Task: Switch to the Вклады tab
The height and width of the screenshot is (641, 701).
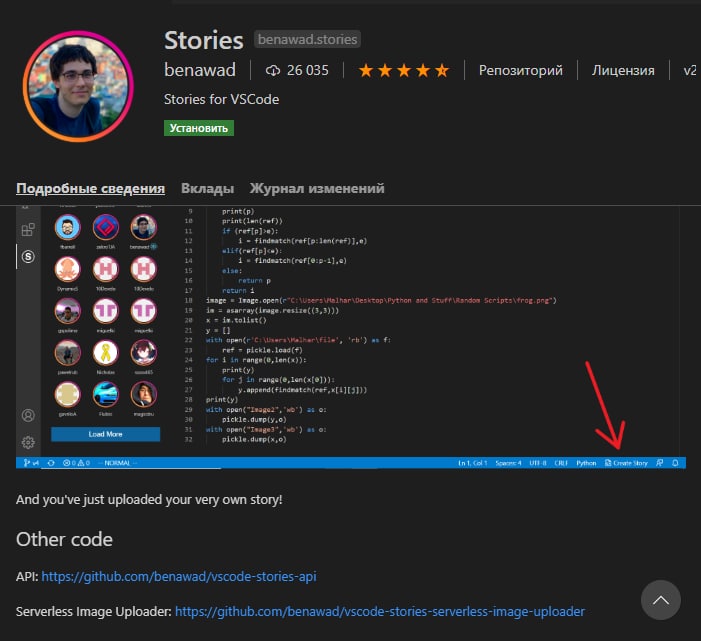Action: [207, 189]
